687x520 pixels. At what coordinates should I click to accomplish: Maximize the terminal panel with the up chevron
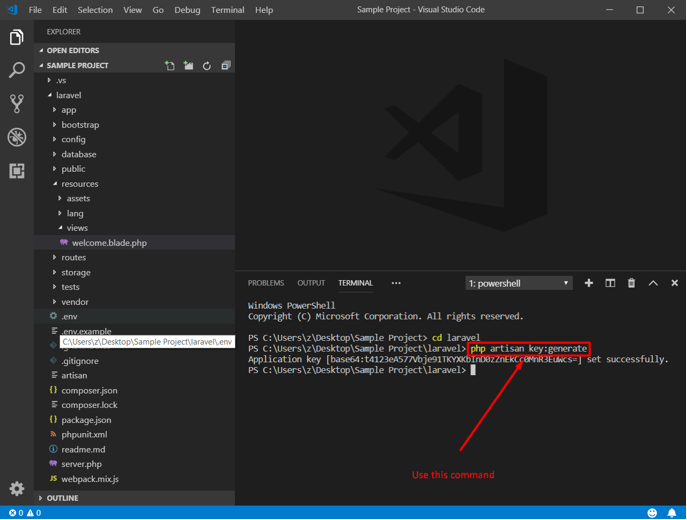pyautogui.click(x=653, y=283)
